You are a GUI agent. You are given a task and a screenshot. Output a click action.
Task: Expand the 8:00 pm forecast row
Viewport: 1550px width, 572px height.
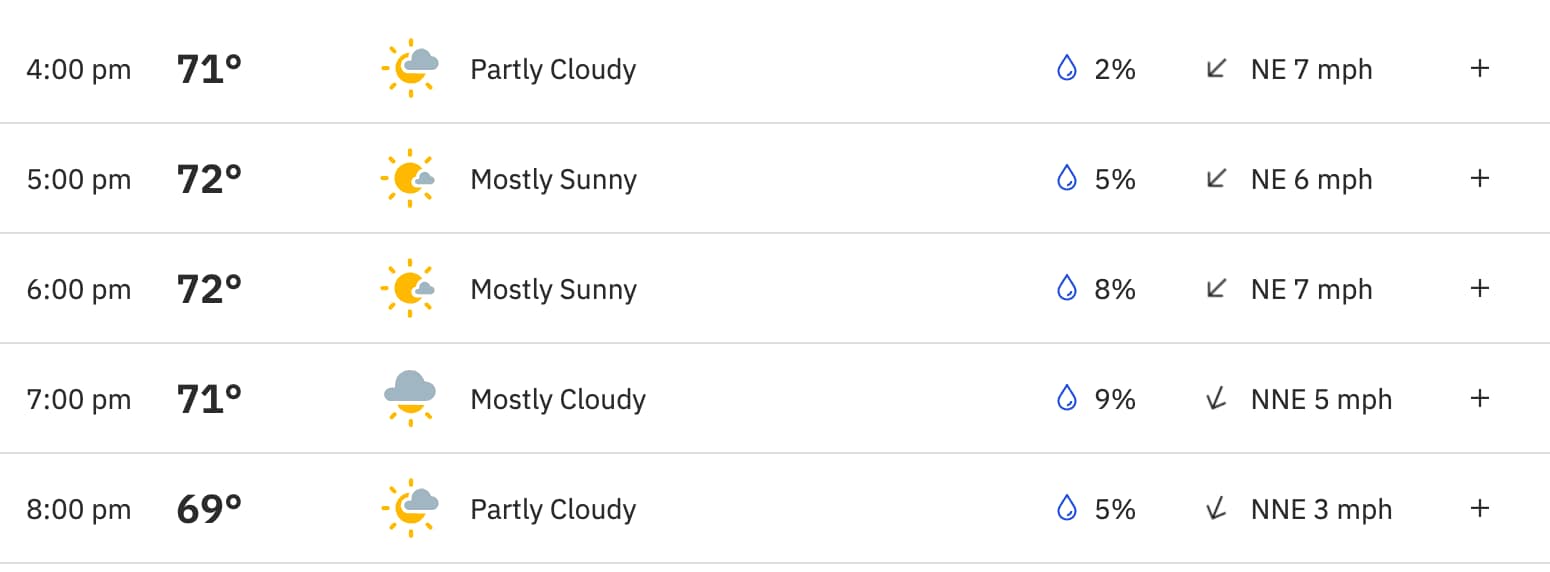click(1480, 508)
